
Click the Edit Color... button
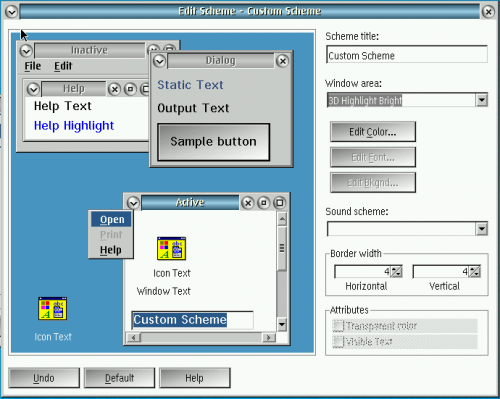[373, 132]
